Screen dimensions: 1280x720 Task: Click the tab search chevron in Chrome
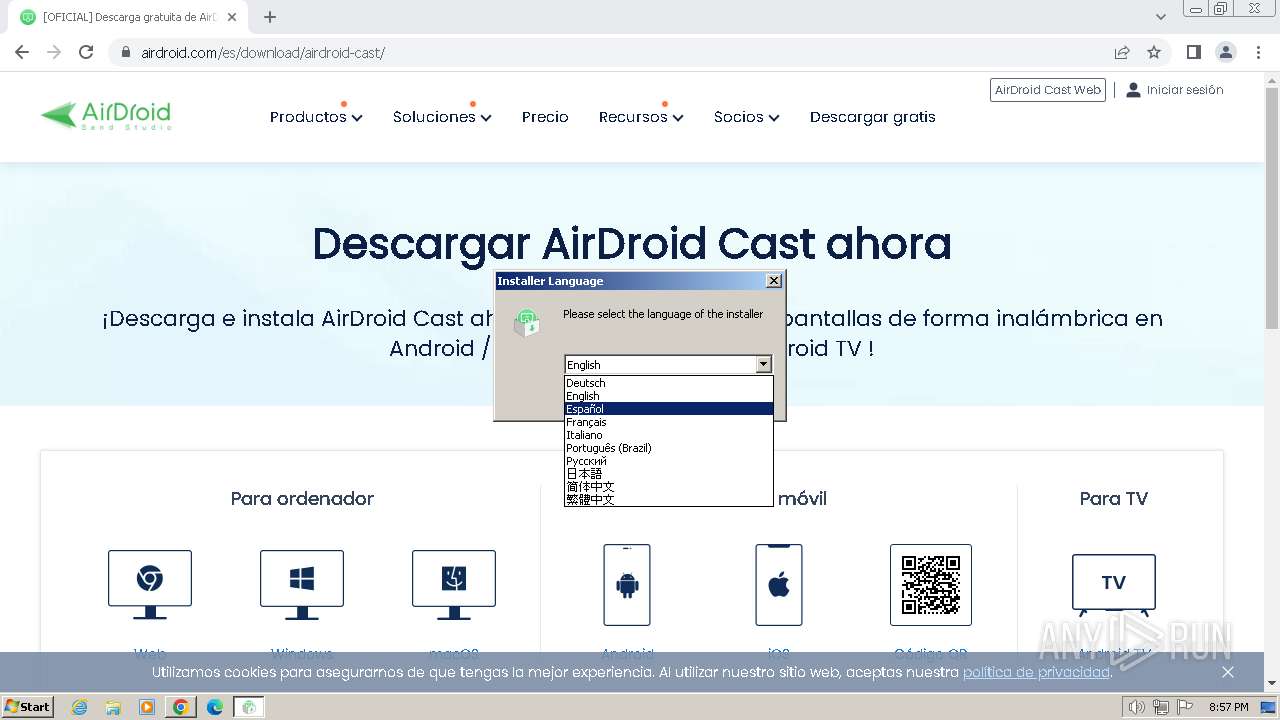(x=1161, y=17)
